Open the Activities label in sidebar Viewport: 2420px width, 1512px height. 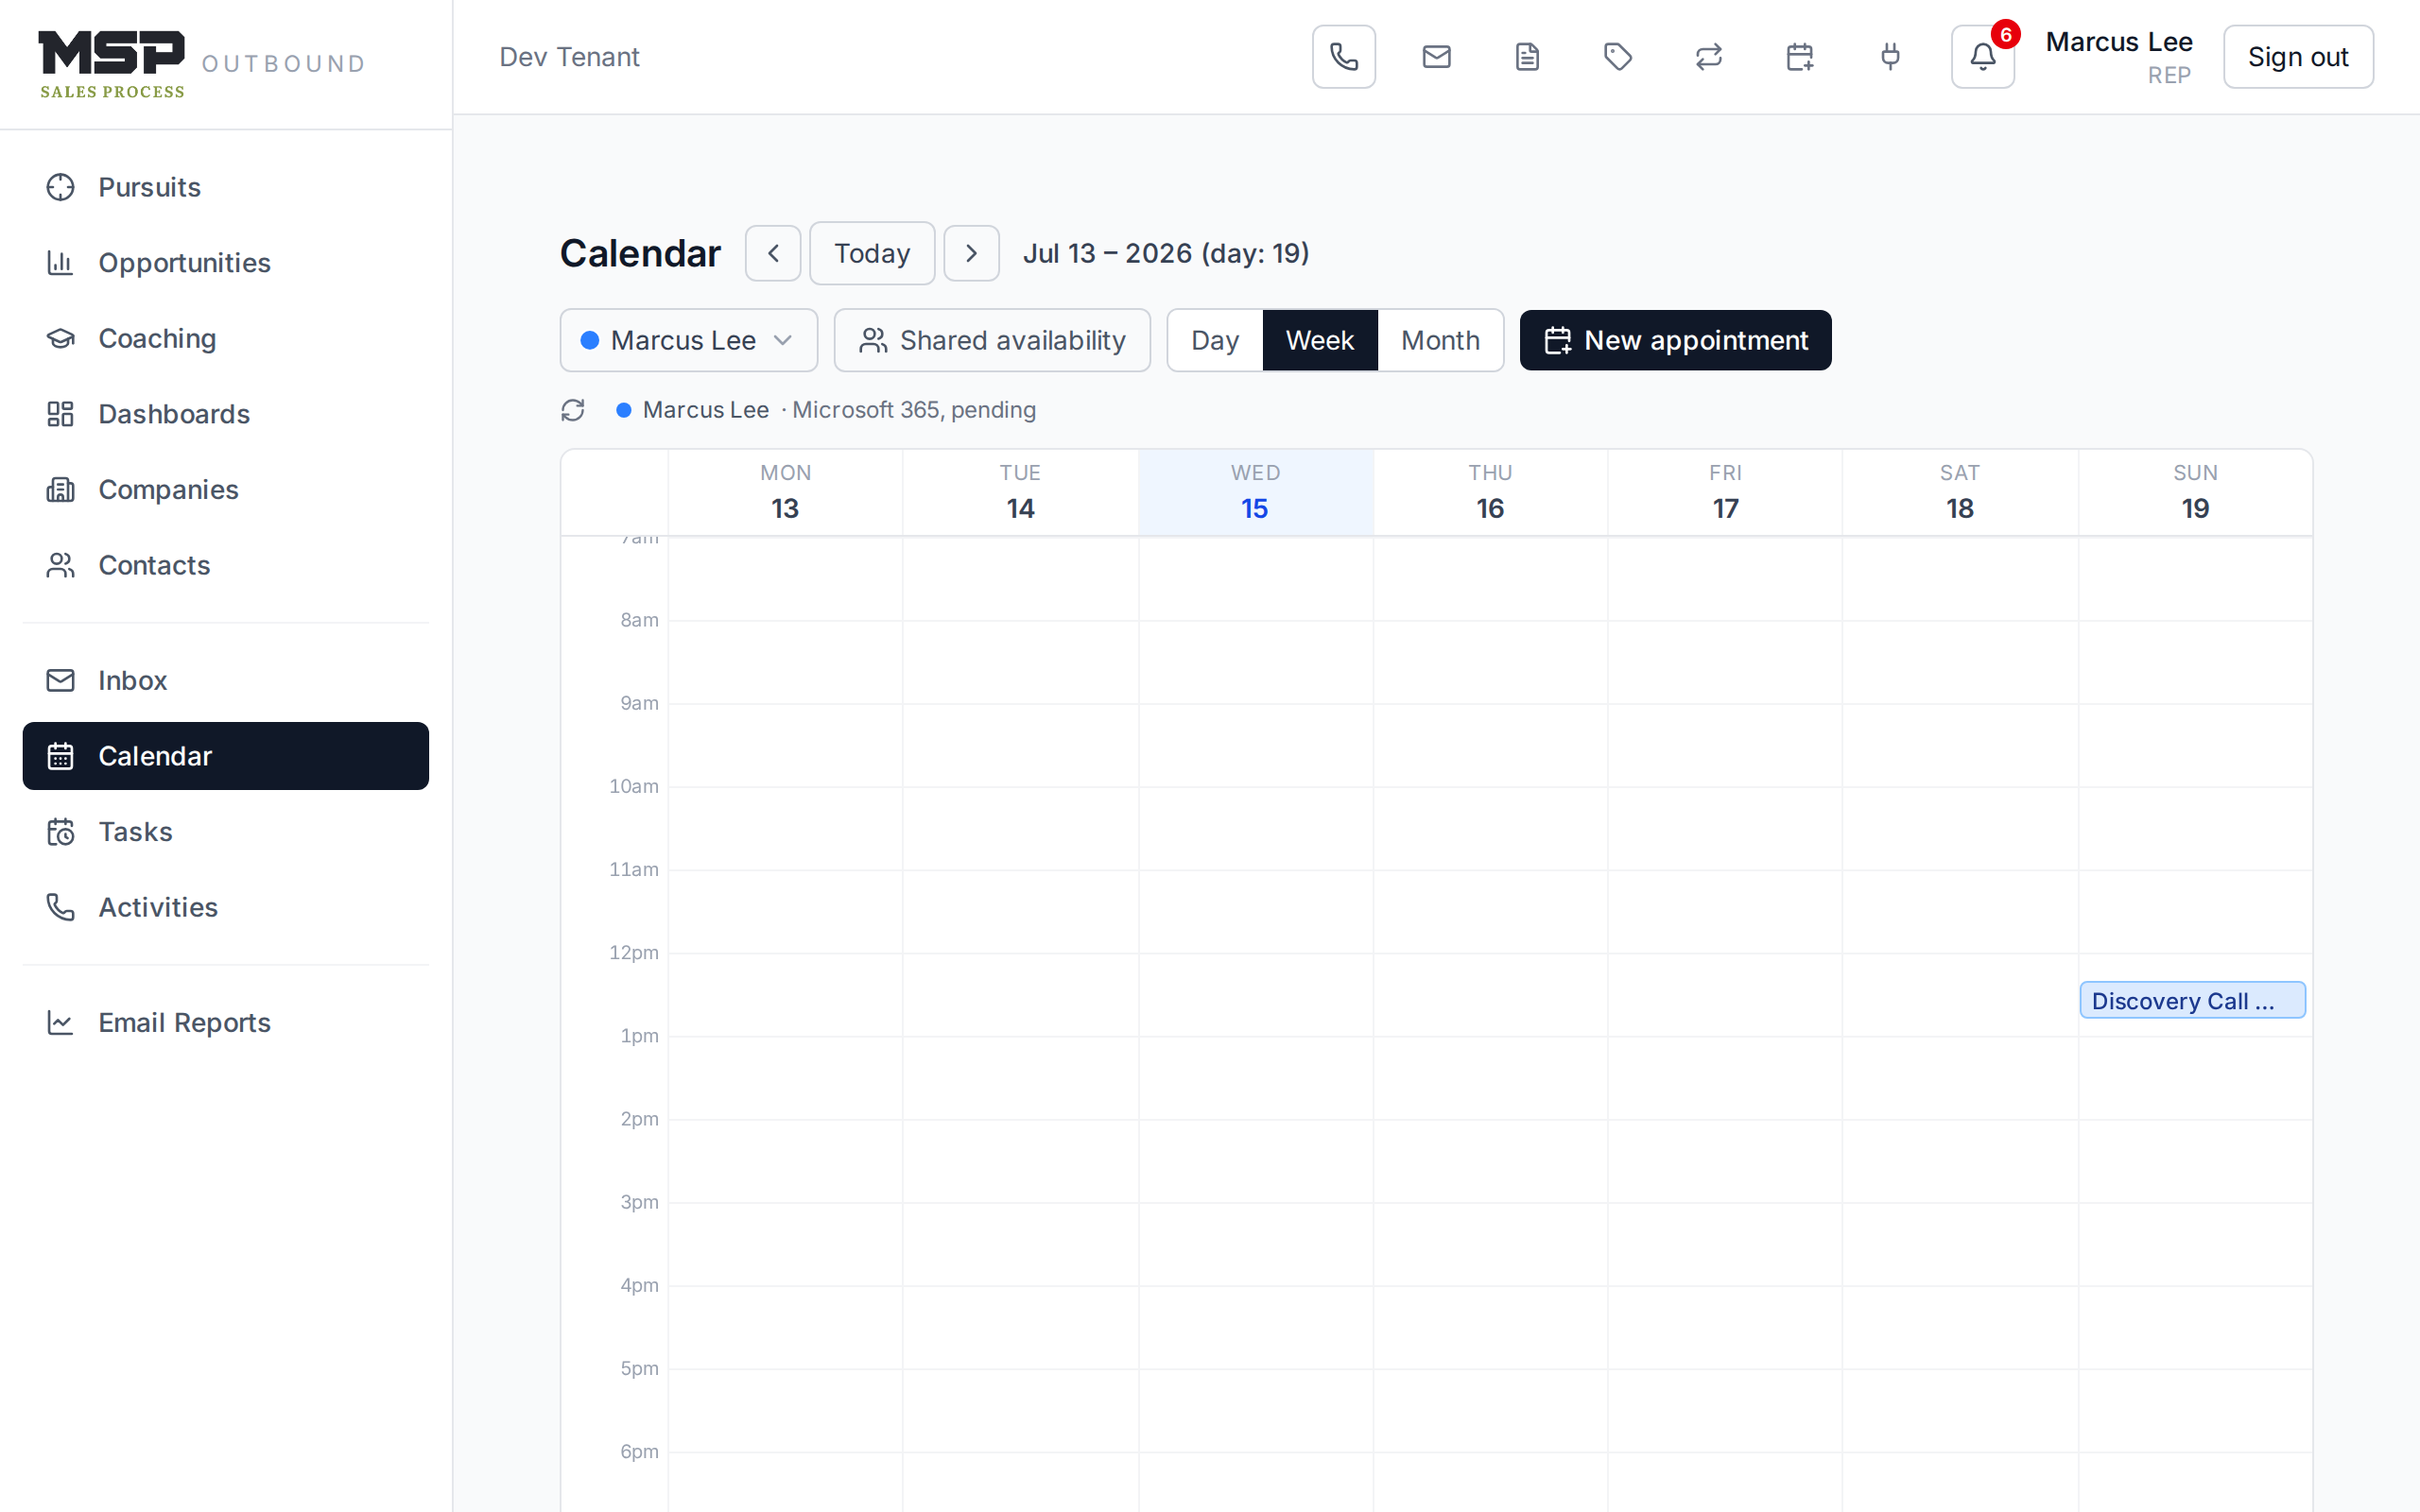pyautogui.click(x=158, y=907)
